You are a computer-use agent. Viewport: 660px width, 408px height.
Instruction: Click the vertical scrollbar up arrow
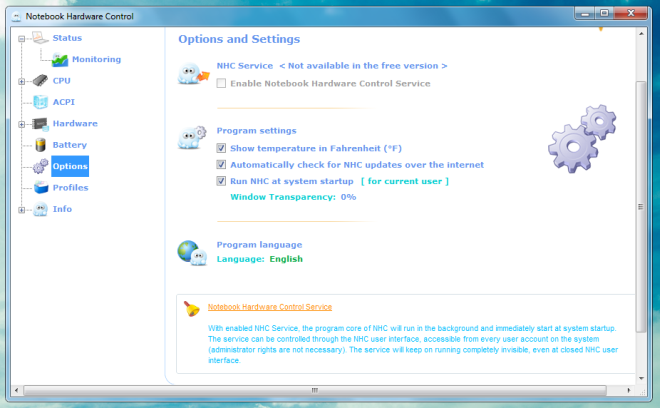pyautogui.click(x=641, y=33)
